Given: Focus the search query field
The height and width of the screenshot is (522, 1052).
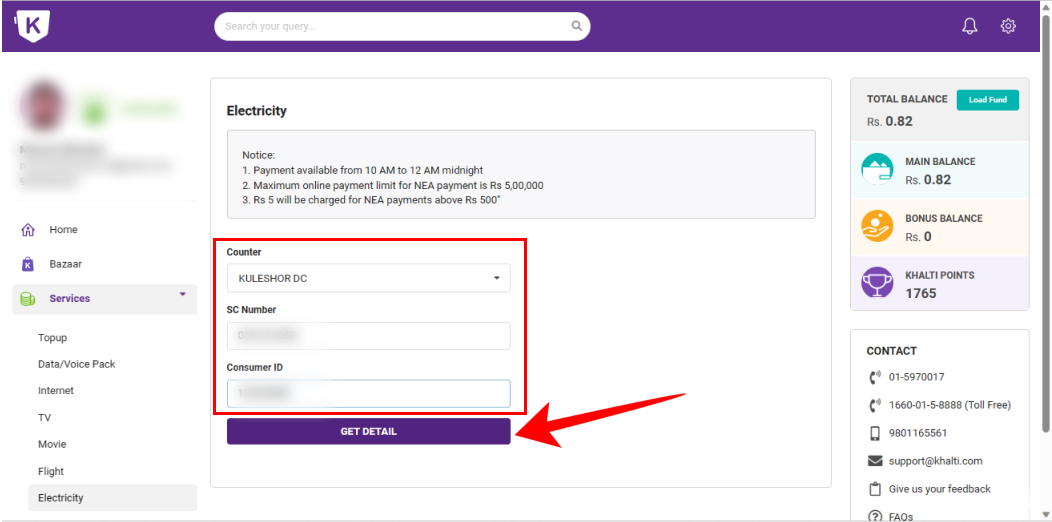Looking at the screenshot, I should click(402, 26).
